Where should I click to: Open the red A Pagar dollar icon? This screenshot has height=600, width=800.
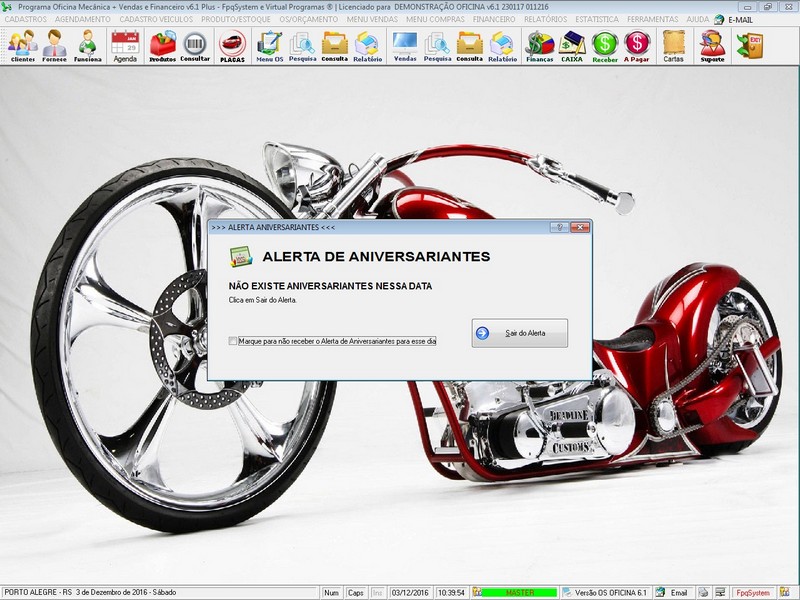[637, 46]
